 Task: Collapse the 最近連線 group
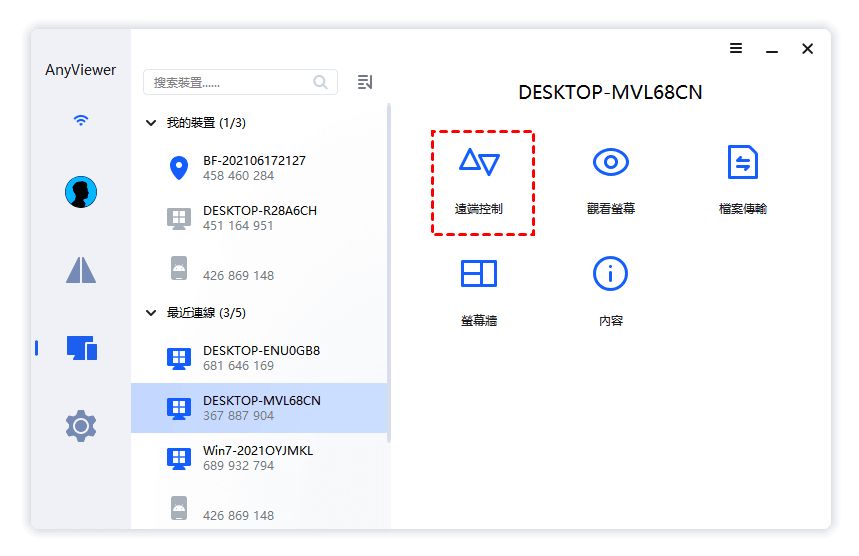[x=151, y=313]
